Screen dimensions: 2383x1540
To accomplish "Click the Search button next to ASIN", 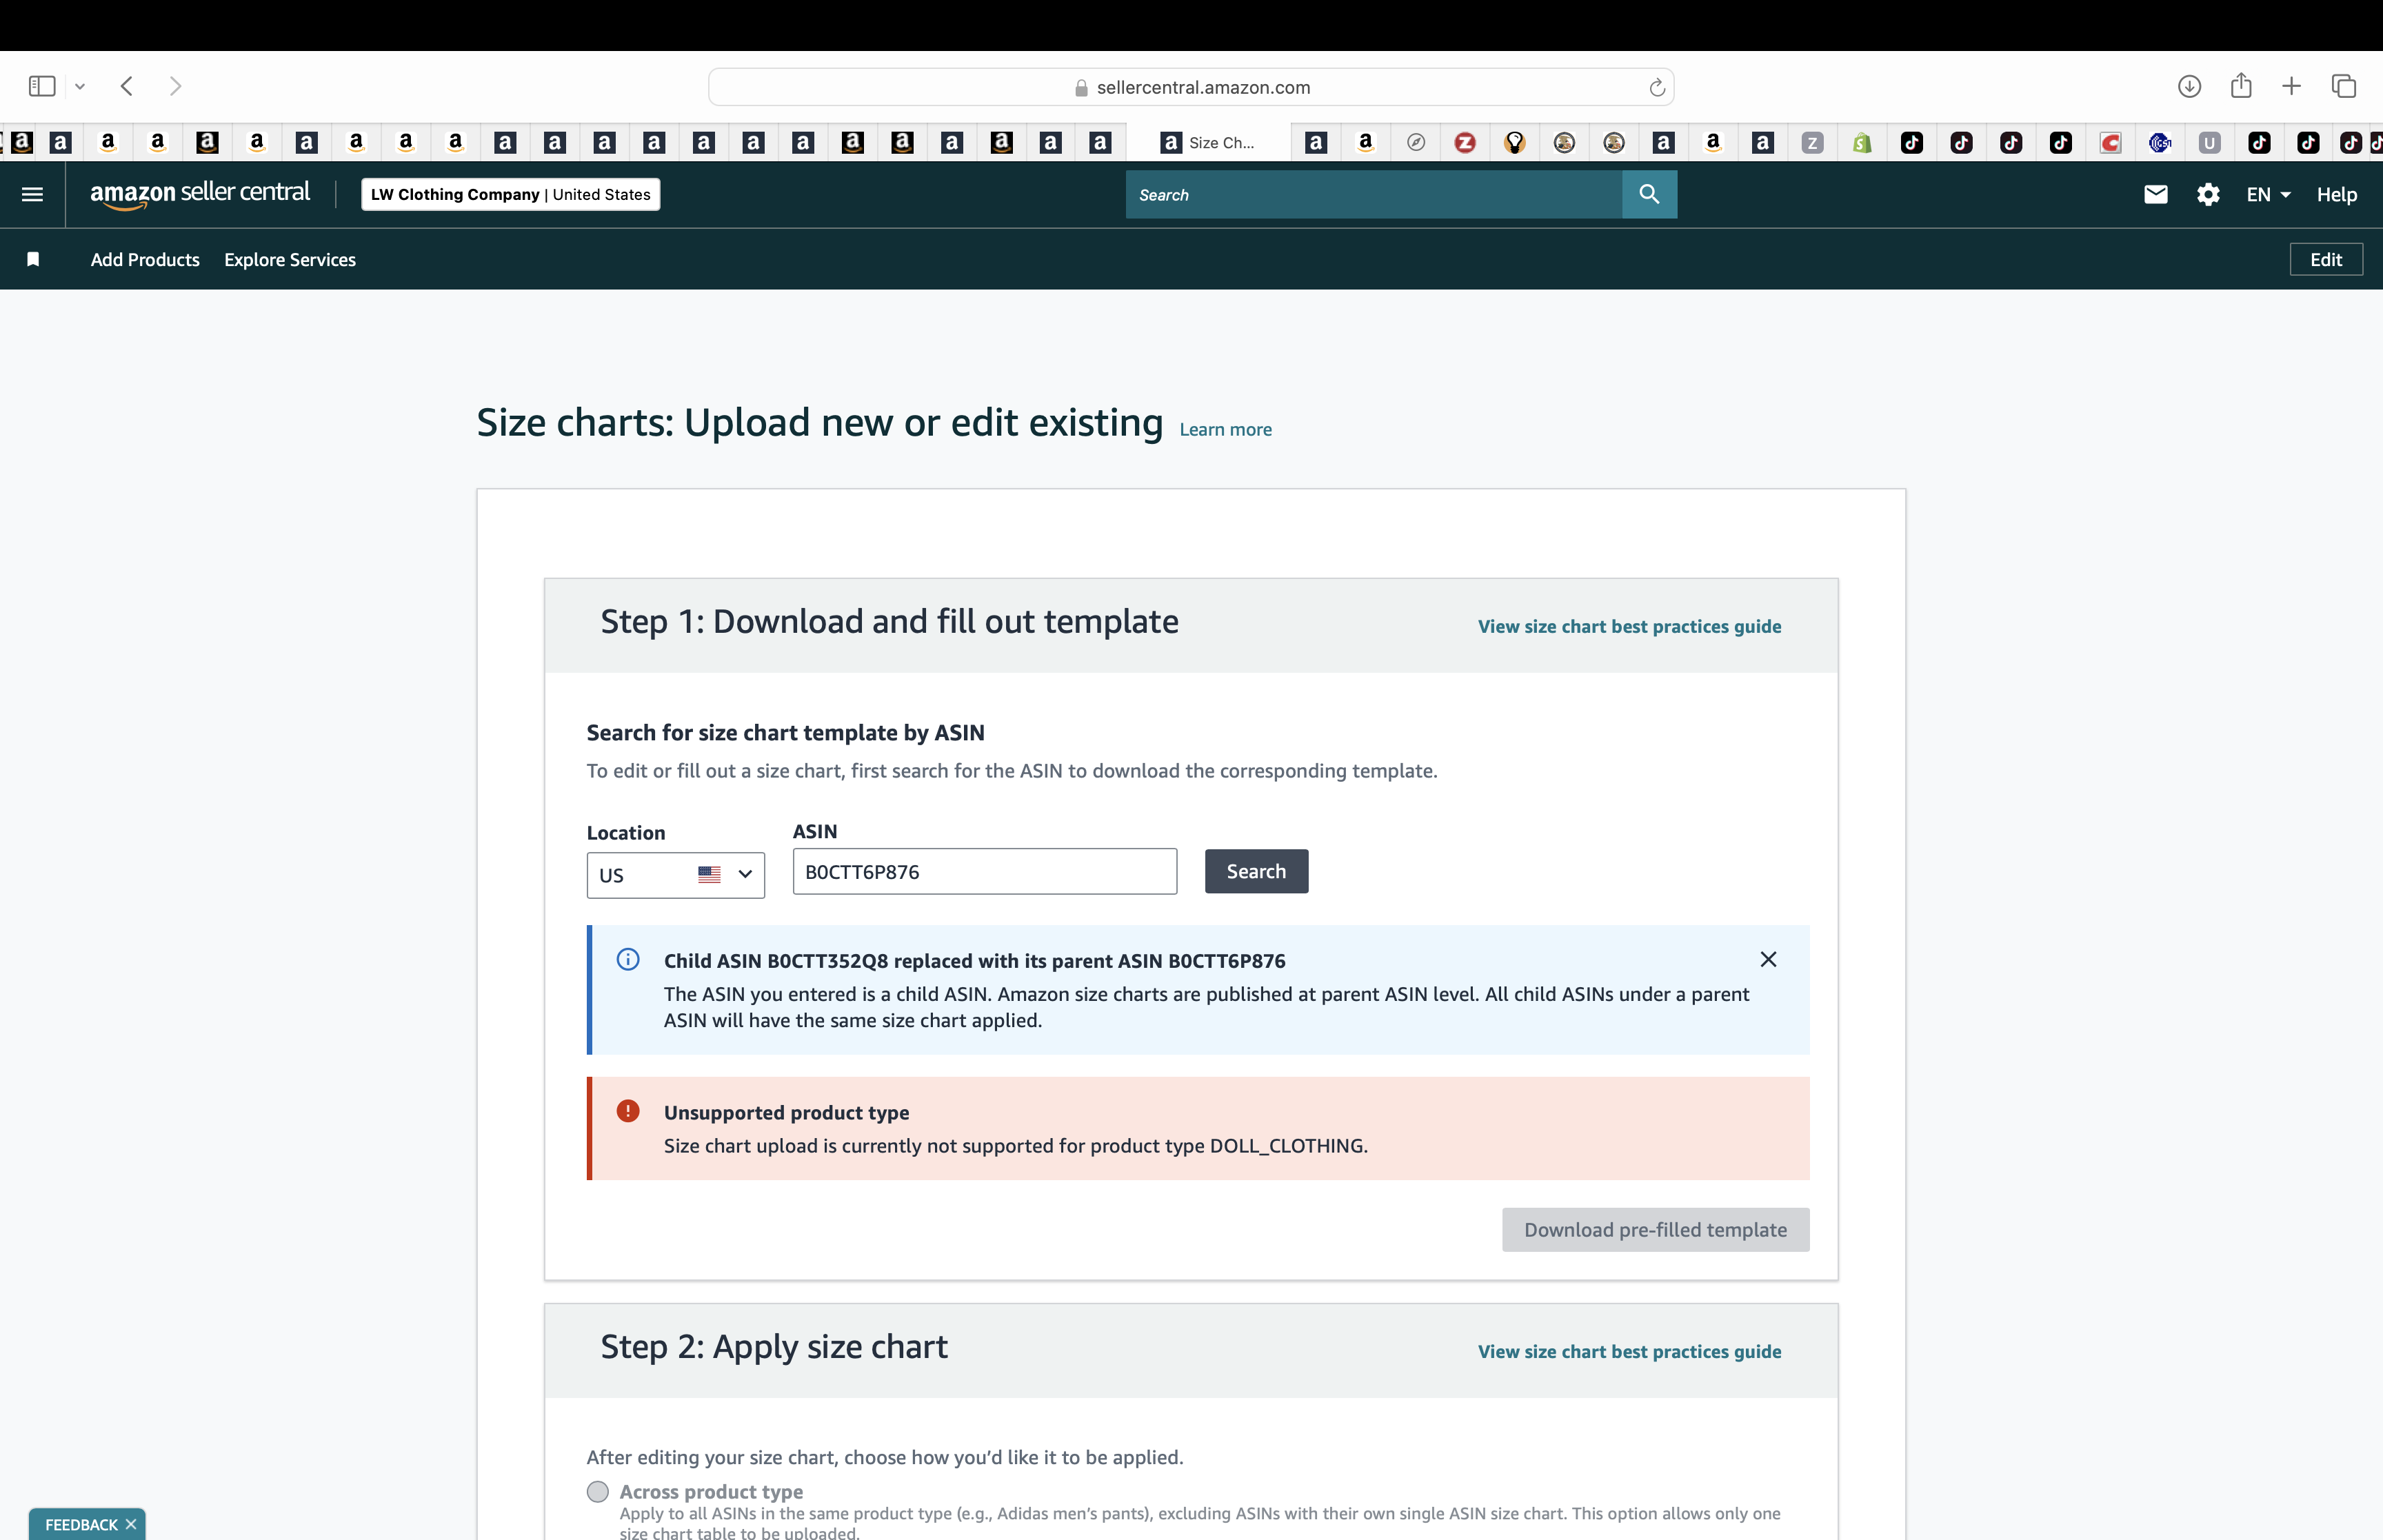I will 1256,871.
